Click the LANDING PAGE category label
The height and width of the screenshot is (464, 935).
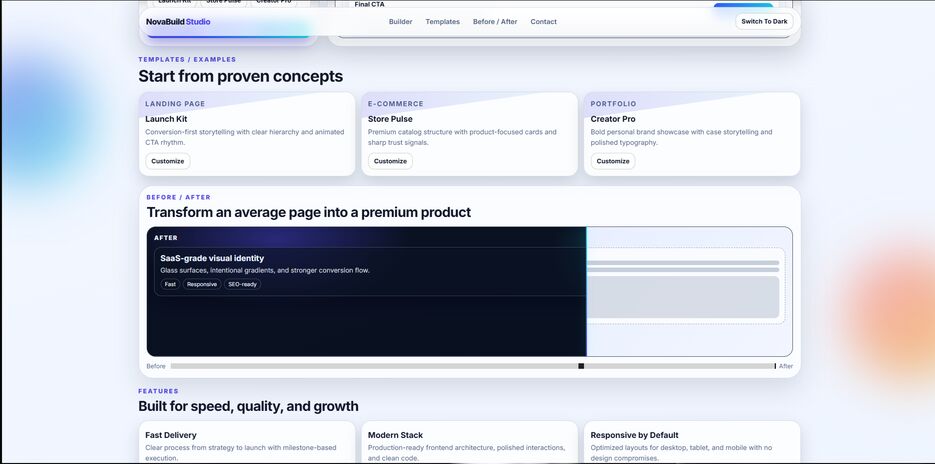(x=175, y=104)
